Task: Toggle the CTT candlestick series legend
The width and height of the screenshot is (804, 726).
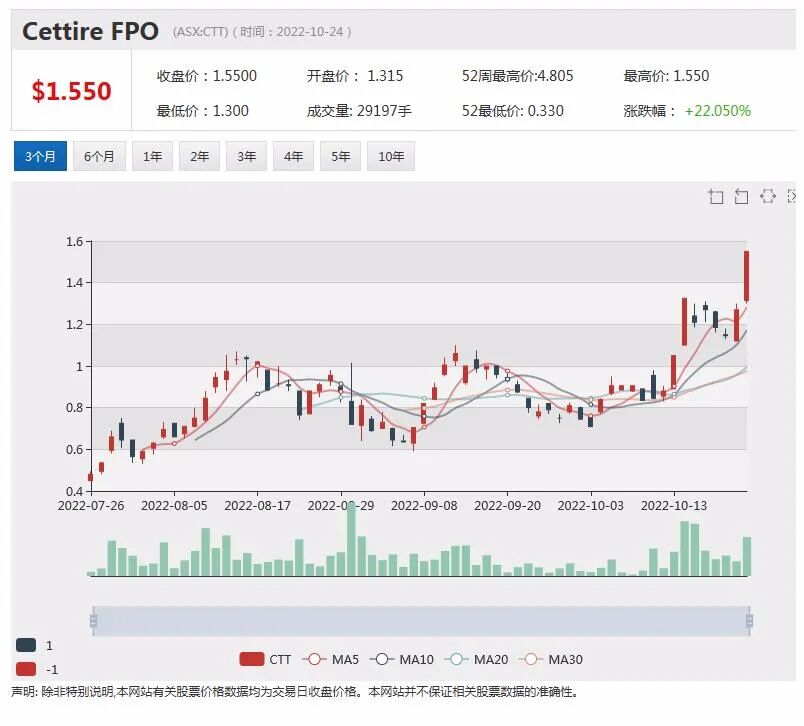Action: [265, 659]
